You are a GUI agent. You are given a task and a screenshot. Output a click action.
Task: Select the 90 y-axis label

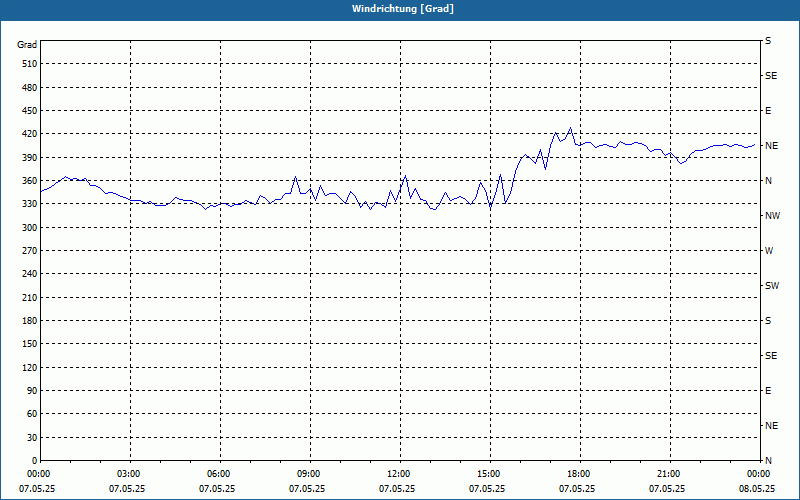[32, 391]
